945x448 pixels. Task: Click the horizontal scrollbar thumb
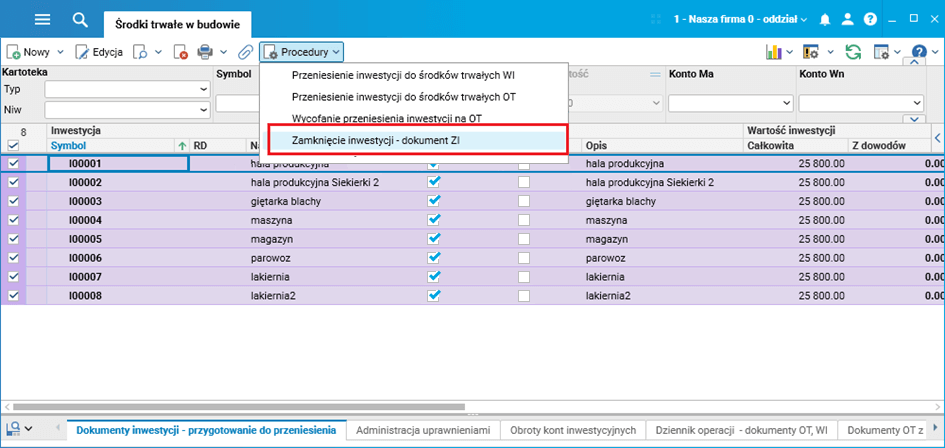(239, 407)
